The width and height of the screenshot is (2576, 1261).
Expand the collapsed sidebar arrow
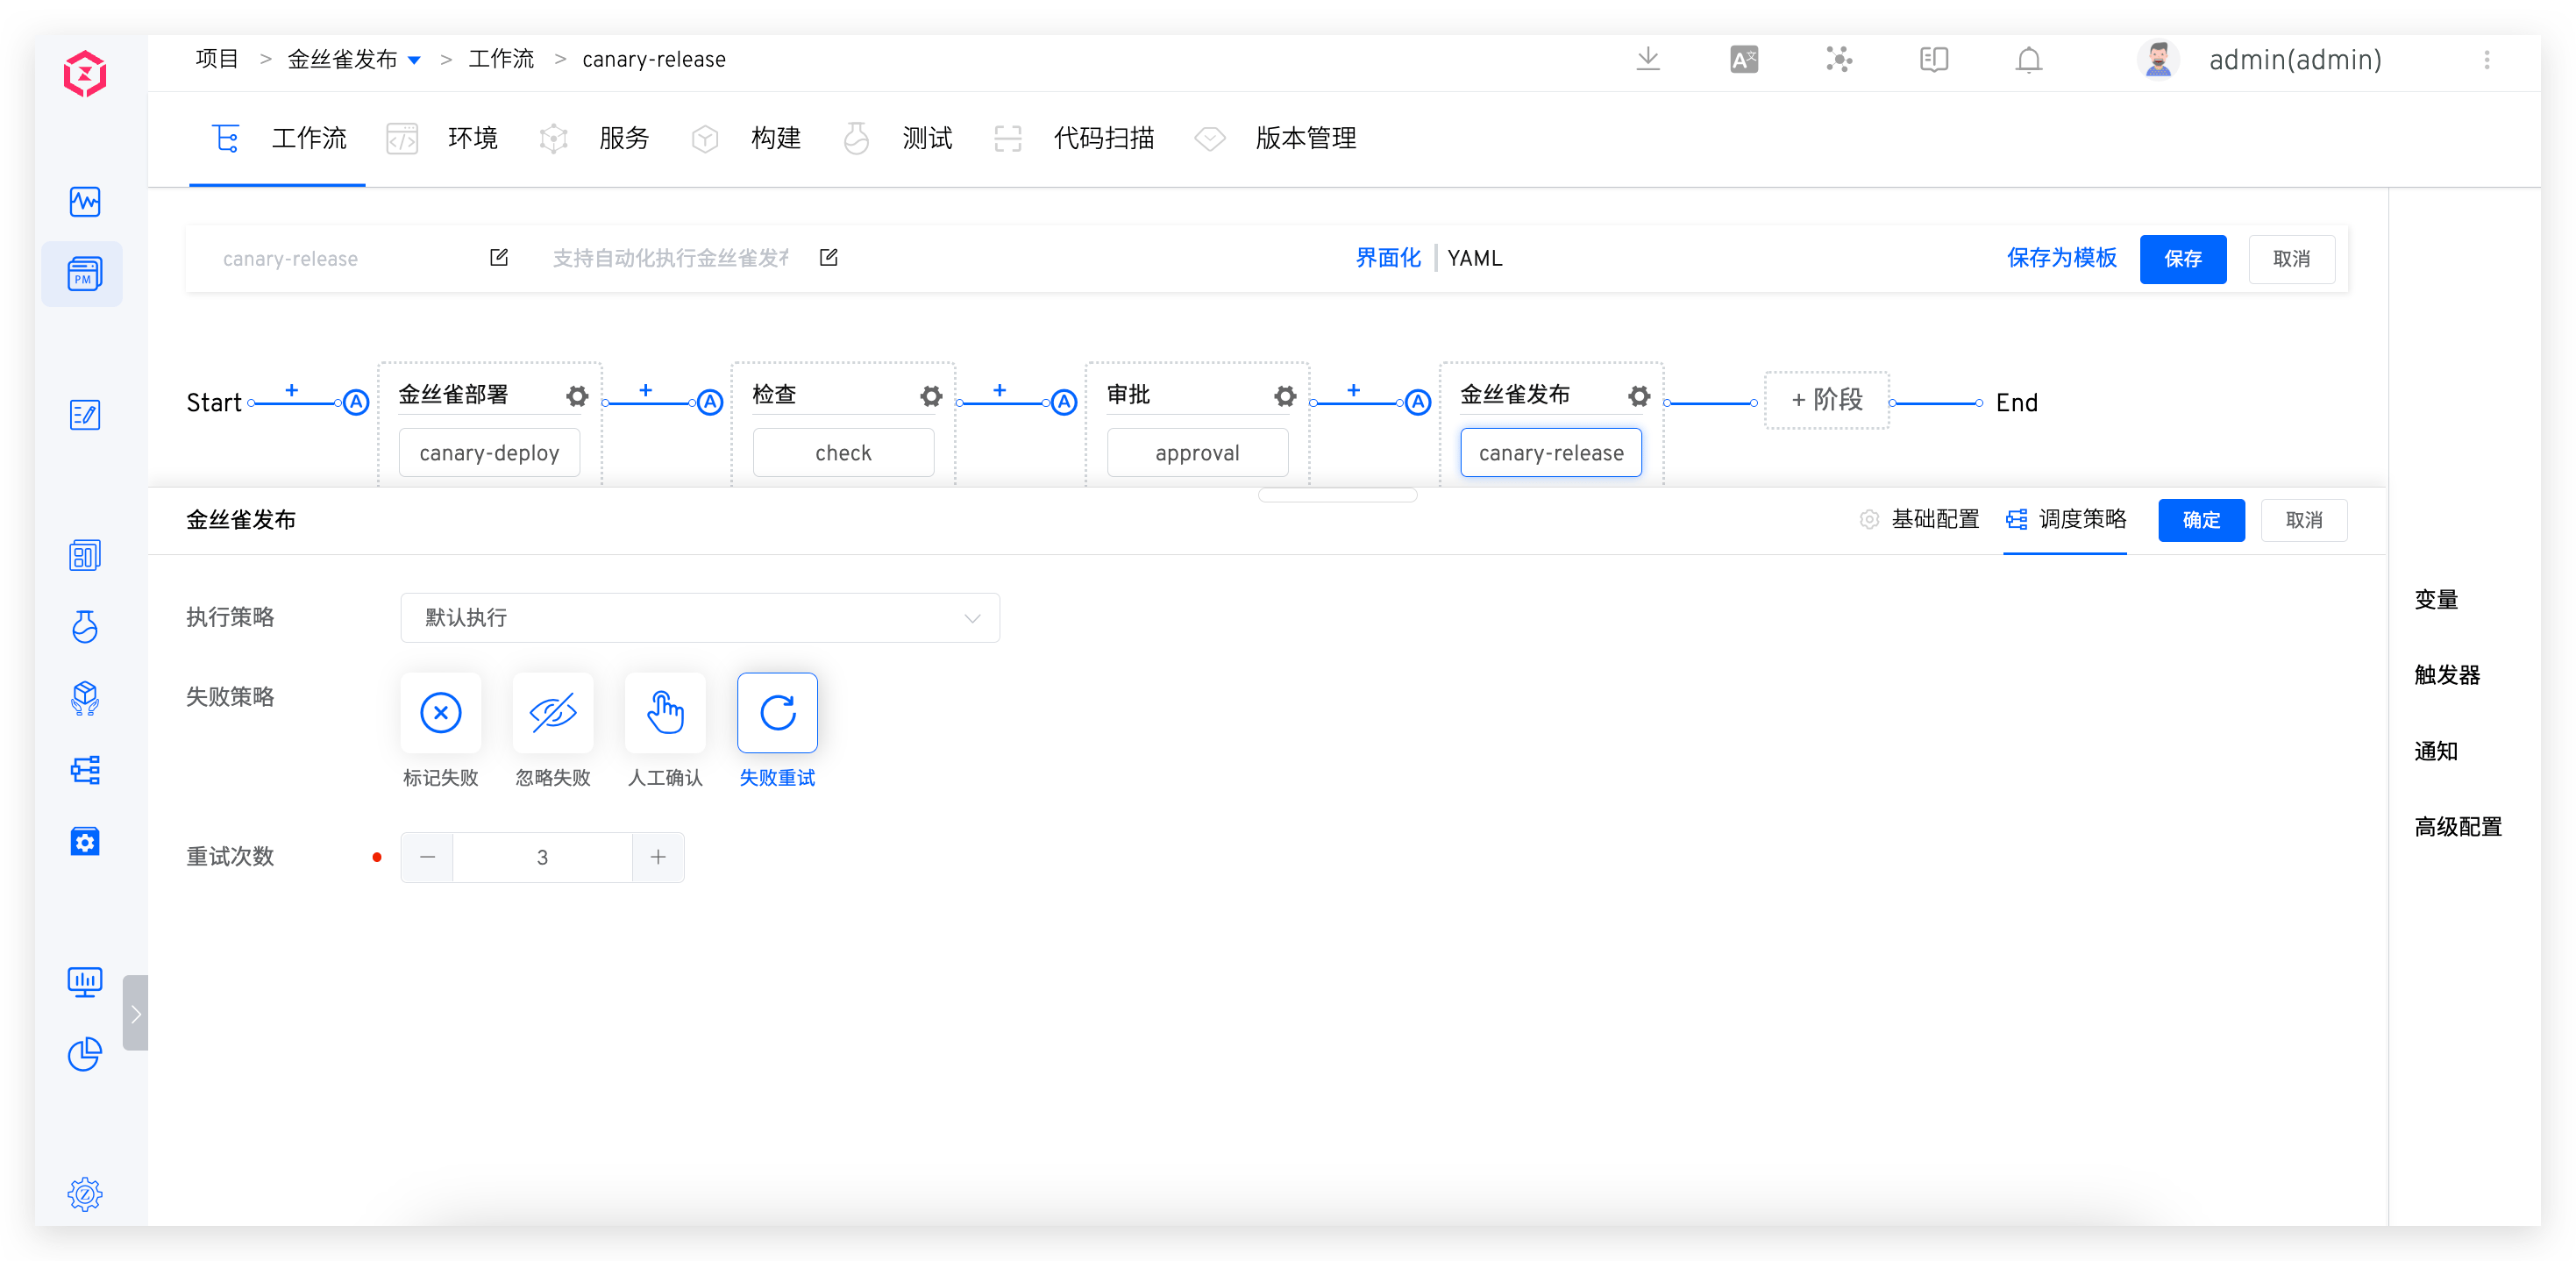click(x=136, y=1013)
